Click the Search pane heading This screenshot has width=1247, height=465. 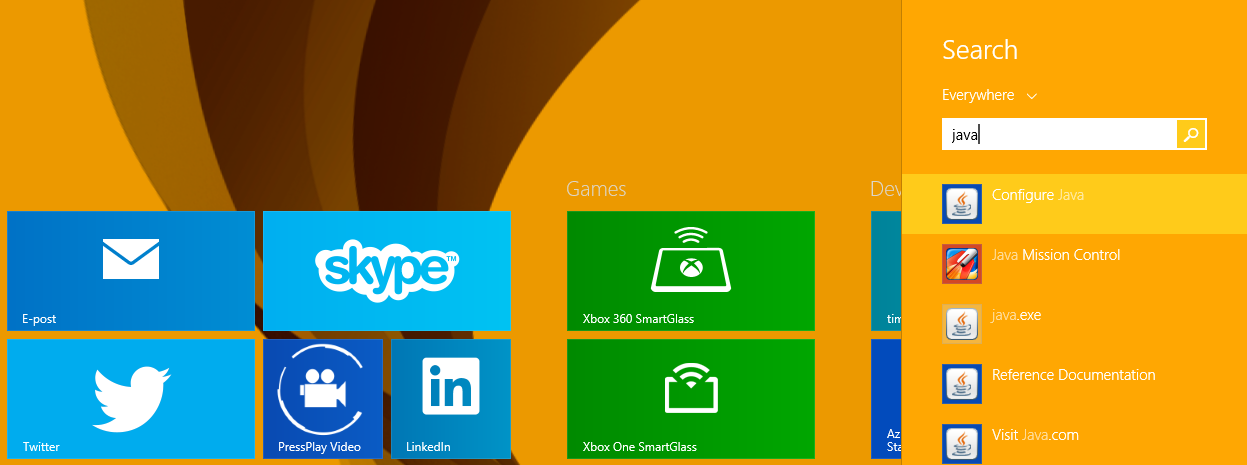(980, 50)
